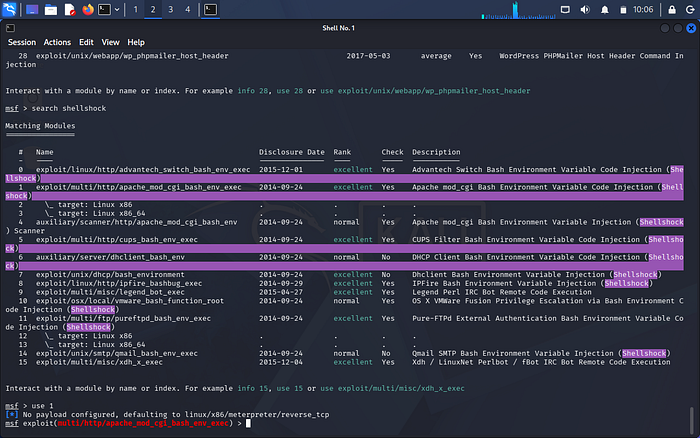
Task: Click exploit/multi/misc/xdh_x_exec in row 15
Action: pyautogui.click(x=99, y=362)
